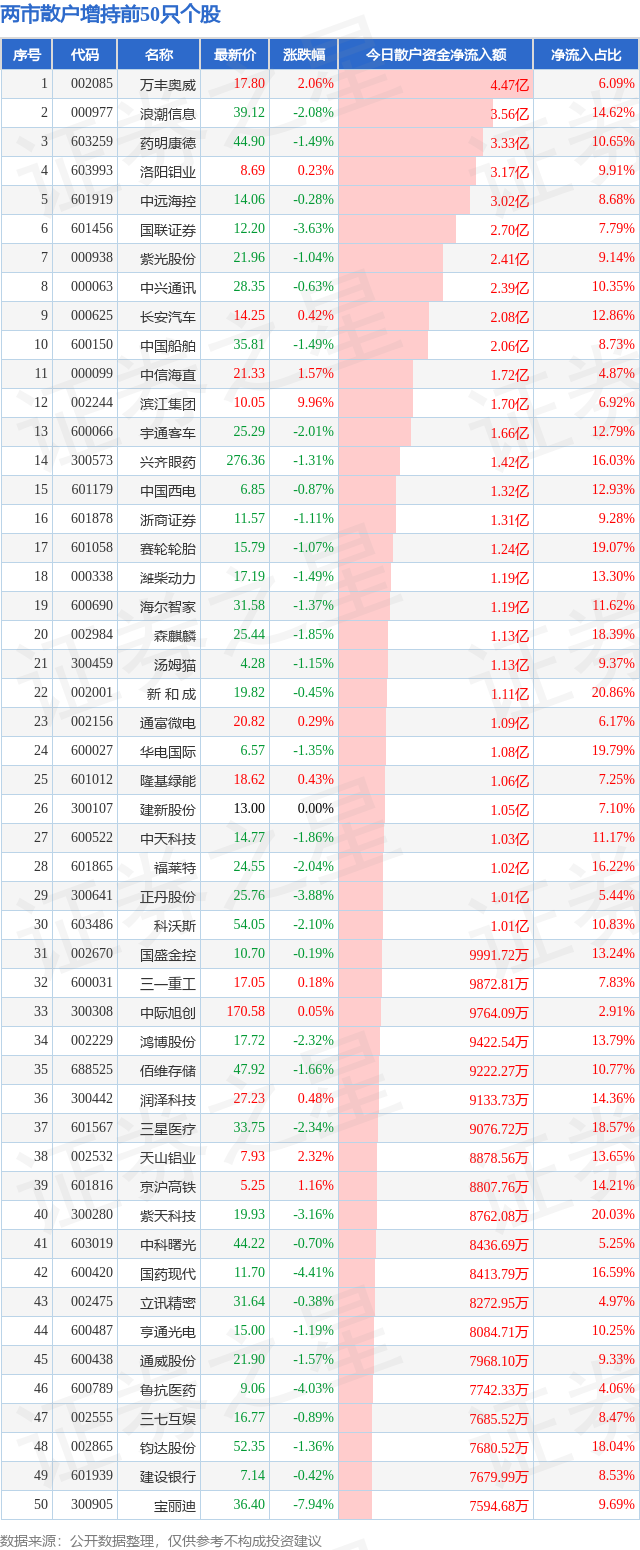The height and width of the screenshot is (1550, 640).
Task: Click the 2.41亿 inflow bar for 紫光股份
Action: click(391, 258)
